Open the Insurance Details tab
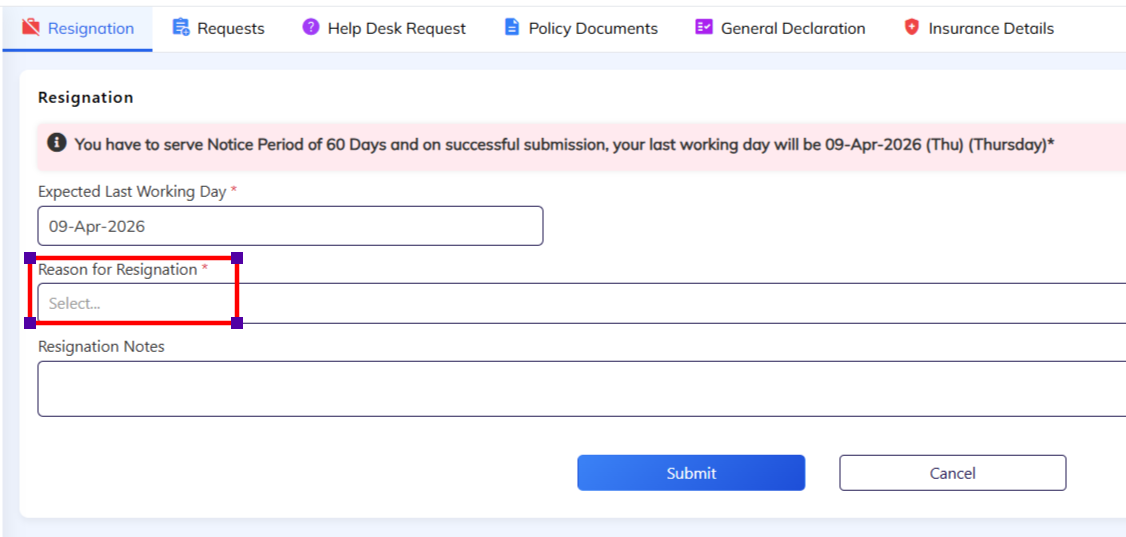Viewport: 1126px width, 537px height. click(990, 28)
